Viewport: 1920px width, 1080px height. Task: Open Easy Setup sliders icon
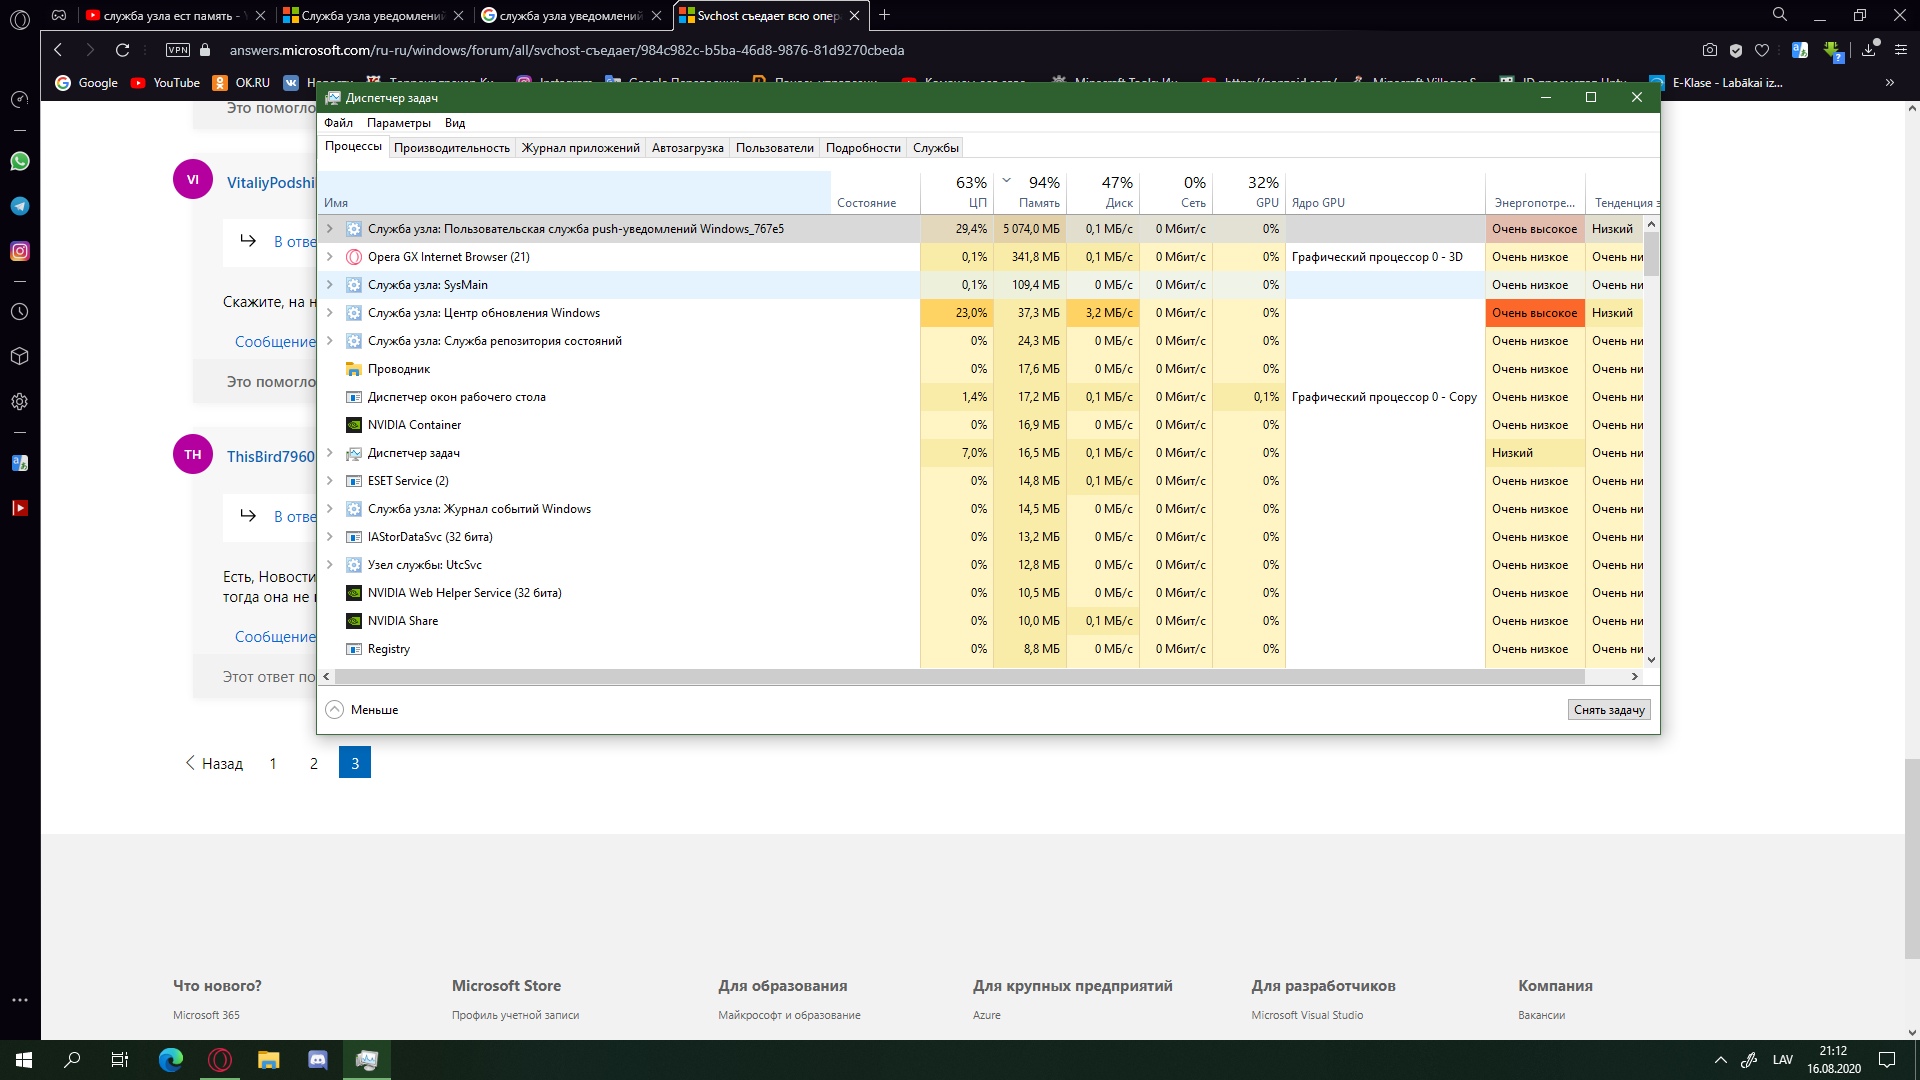point(1901,50)
